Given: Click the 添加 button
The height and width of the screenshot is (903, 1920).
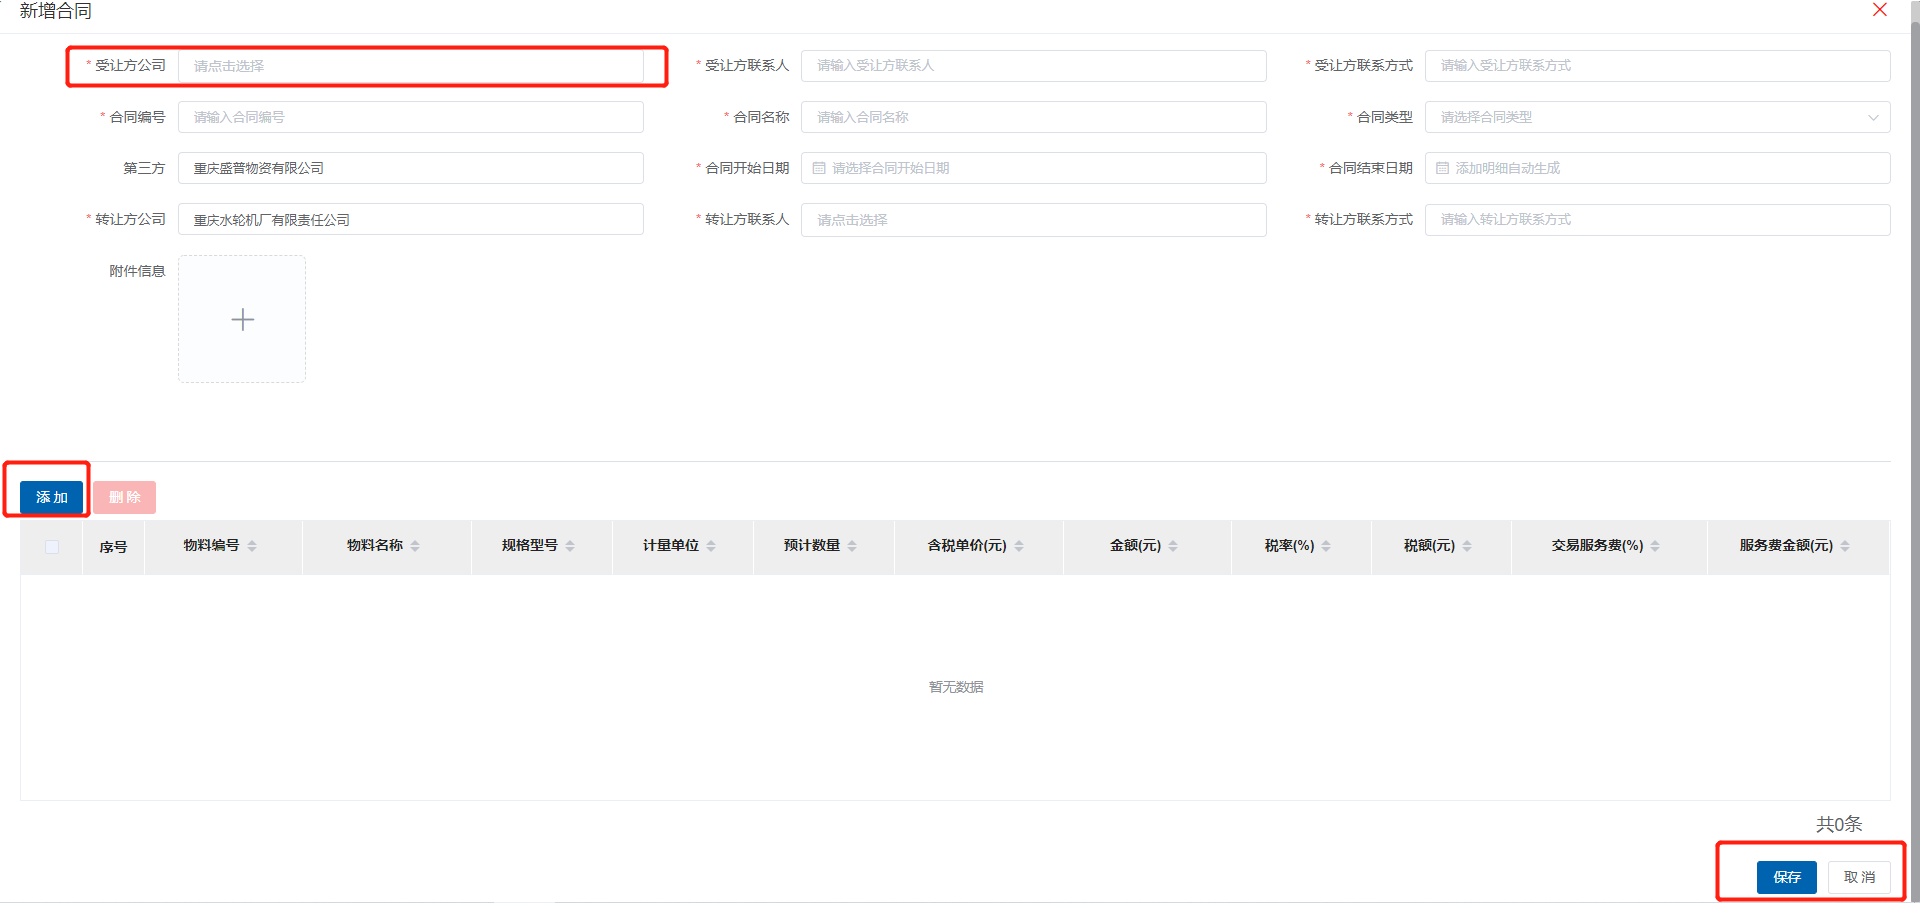Looking at the screenshot, I should pyautogui.click(x=51, y=497).
